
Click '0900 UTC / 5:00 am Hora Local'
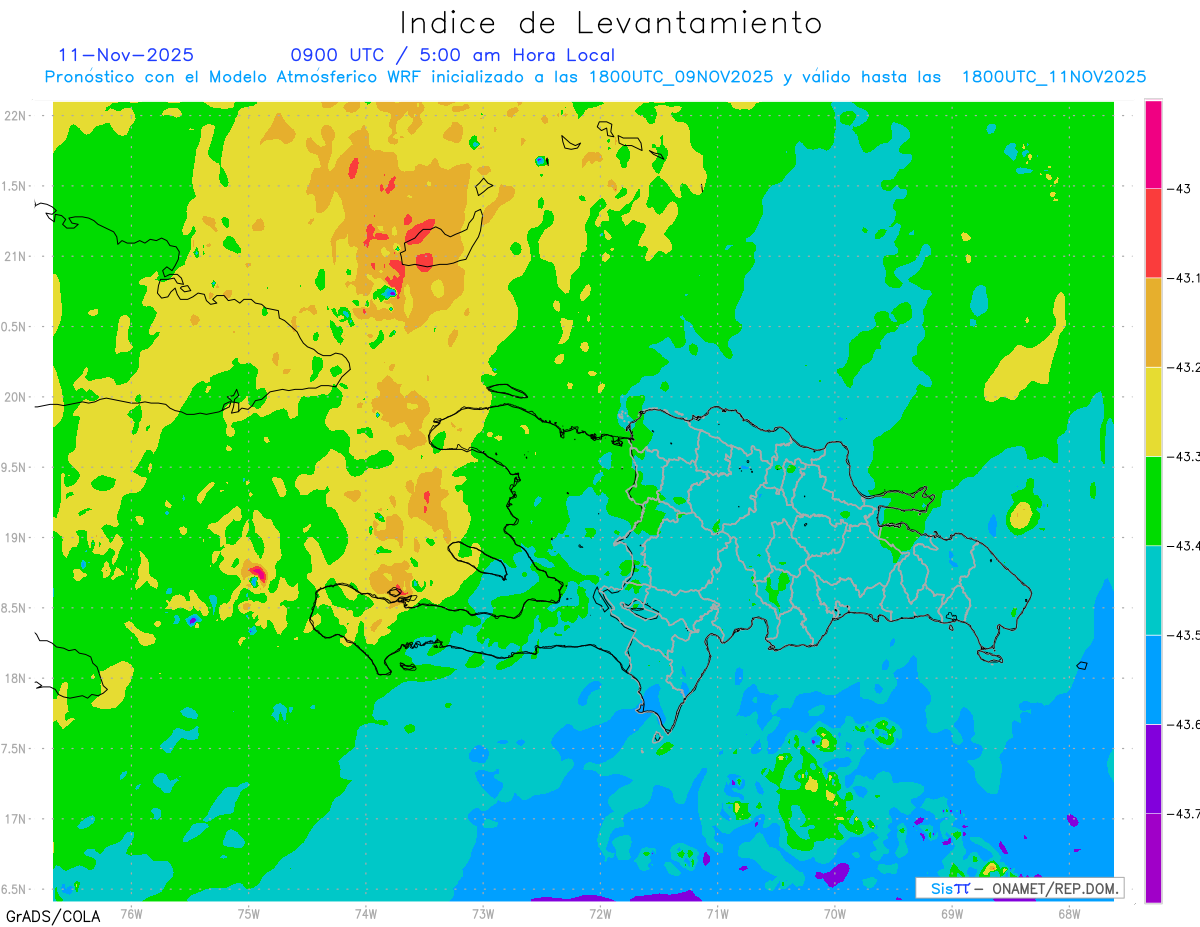coord(453,55)
